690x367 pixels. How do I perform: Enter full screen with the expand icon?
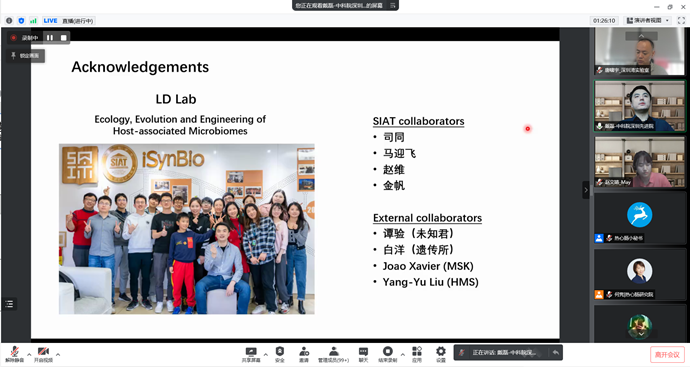tap(681, 21)
